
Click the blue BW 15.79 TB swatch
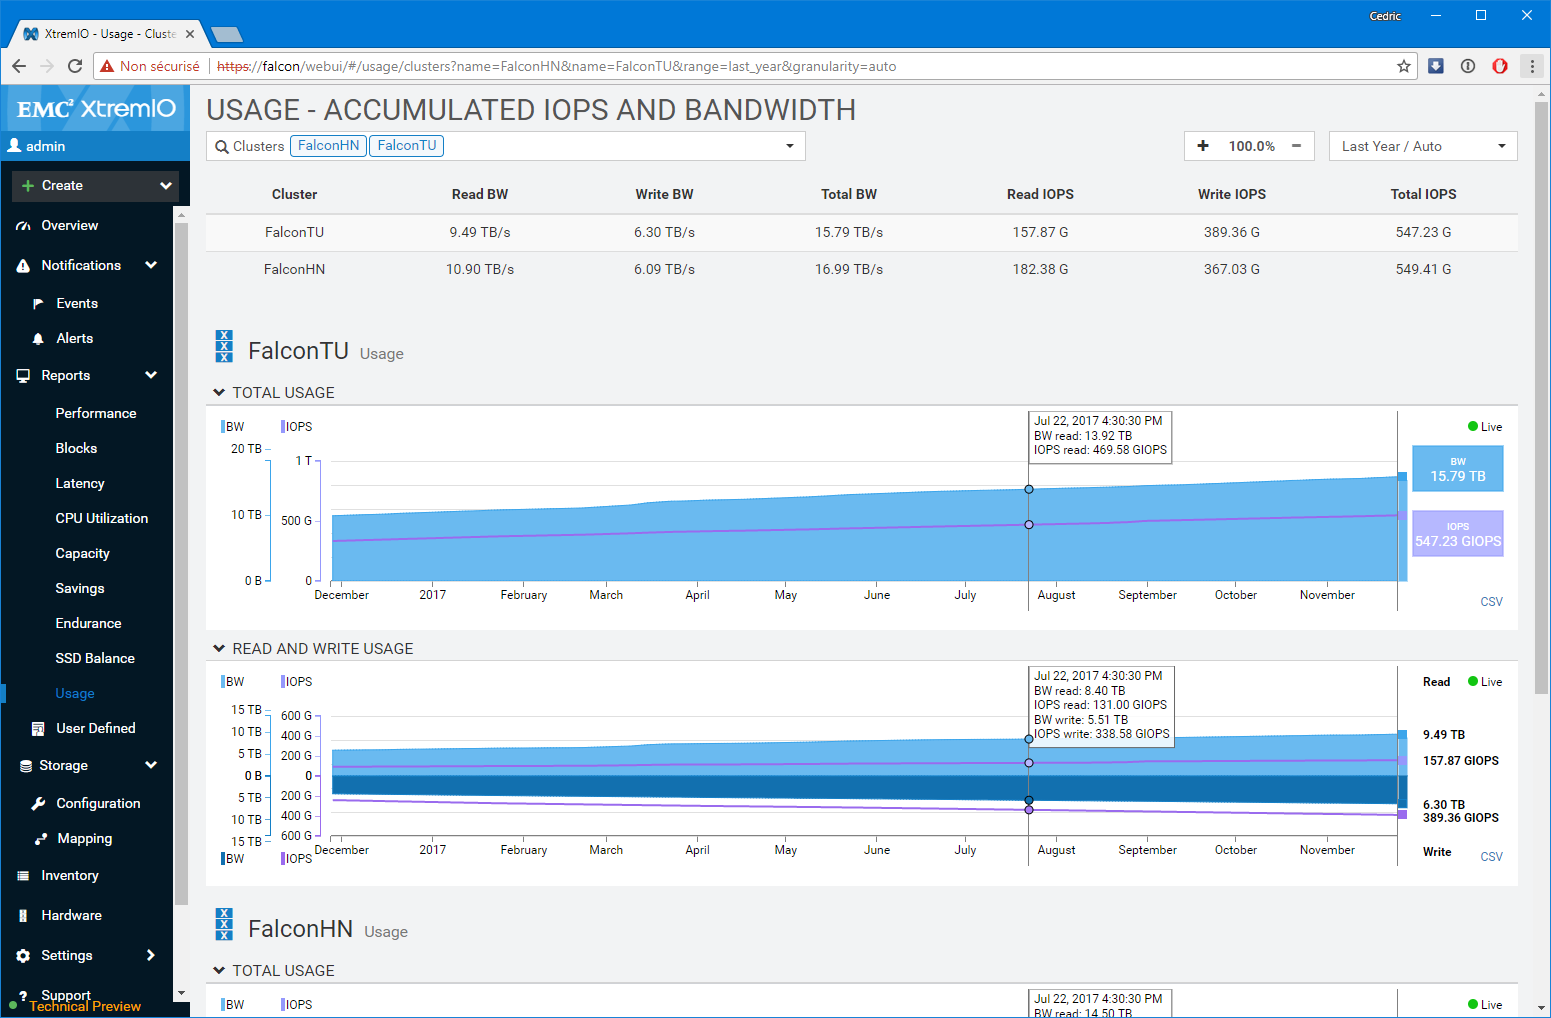(1457, 469)
